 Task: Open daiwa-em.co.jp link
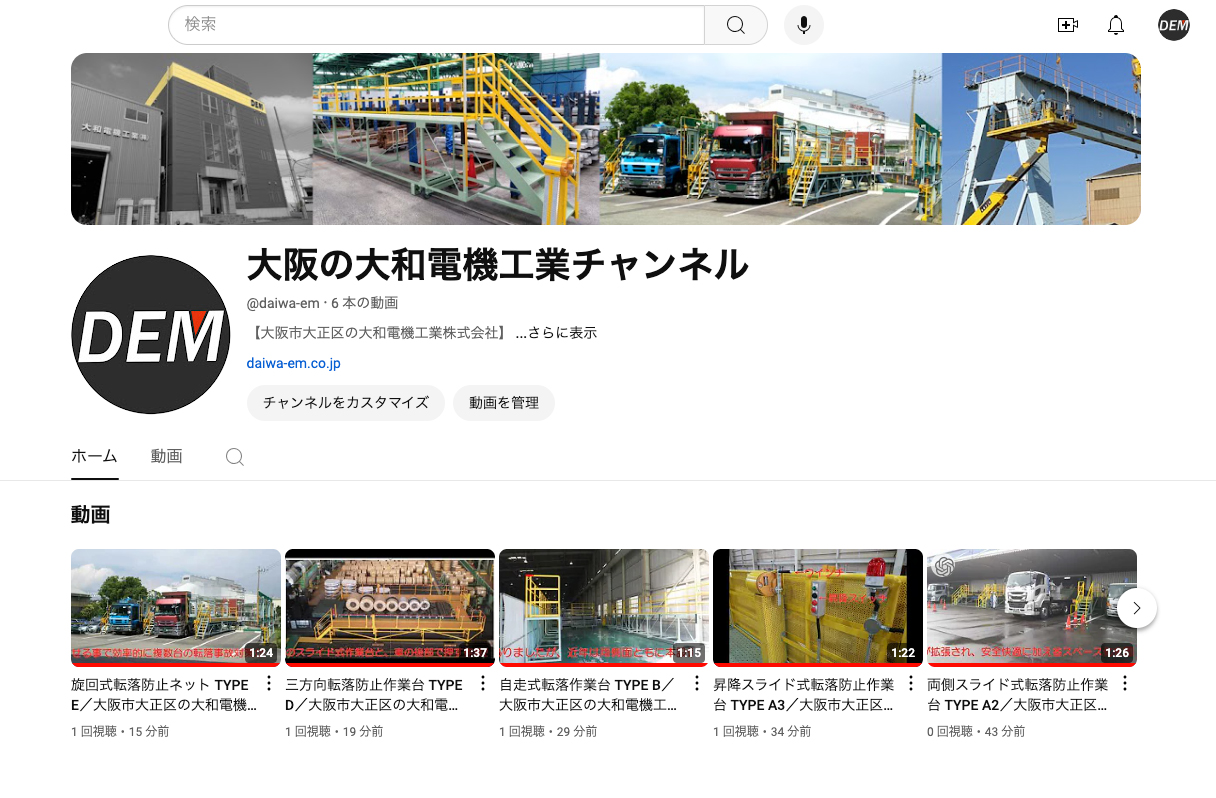coord(294,364)
